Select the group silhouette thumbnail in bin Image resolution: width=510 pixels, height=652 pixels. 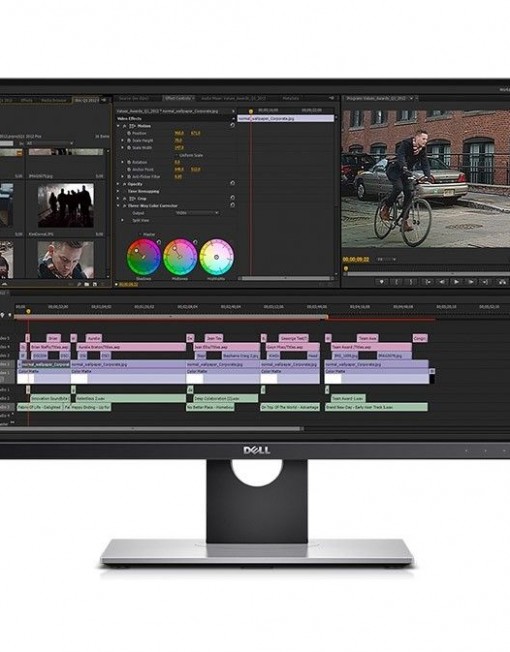pyautogui.click(x=66, y=205)
